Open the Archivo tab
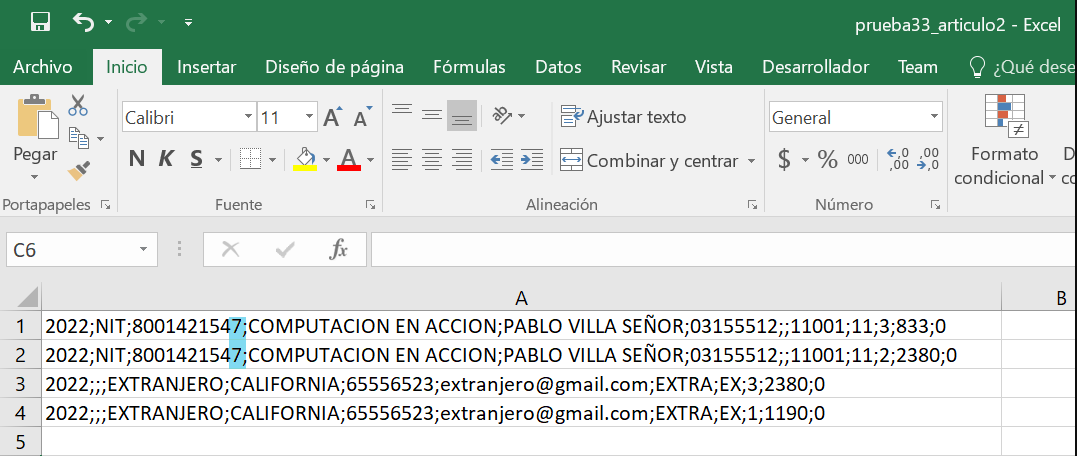Viewport: 1077px width, 456px height. pyautogui.click(x=43, y=67)
